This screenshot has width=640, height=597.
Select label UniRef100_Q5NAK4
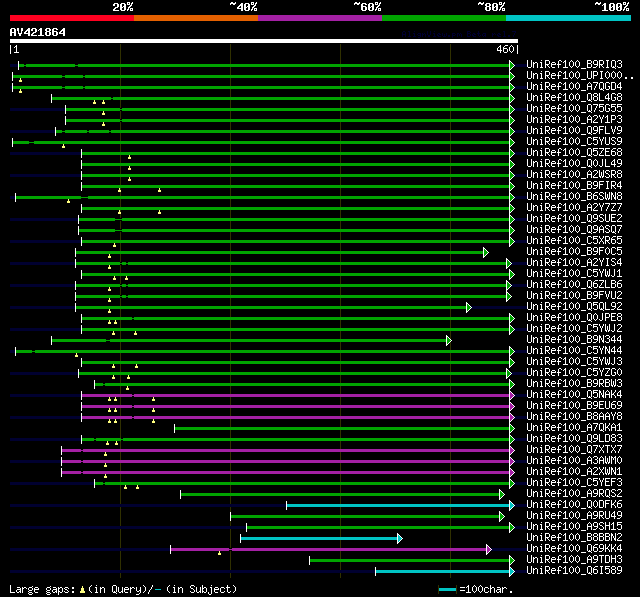(x=574, y=395)
